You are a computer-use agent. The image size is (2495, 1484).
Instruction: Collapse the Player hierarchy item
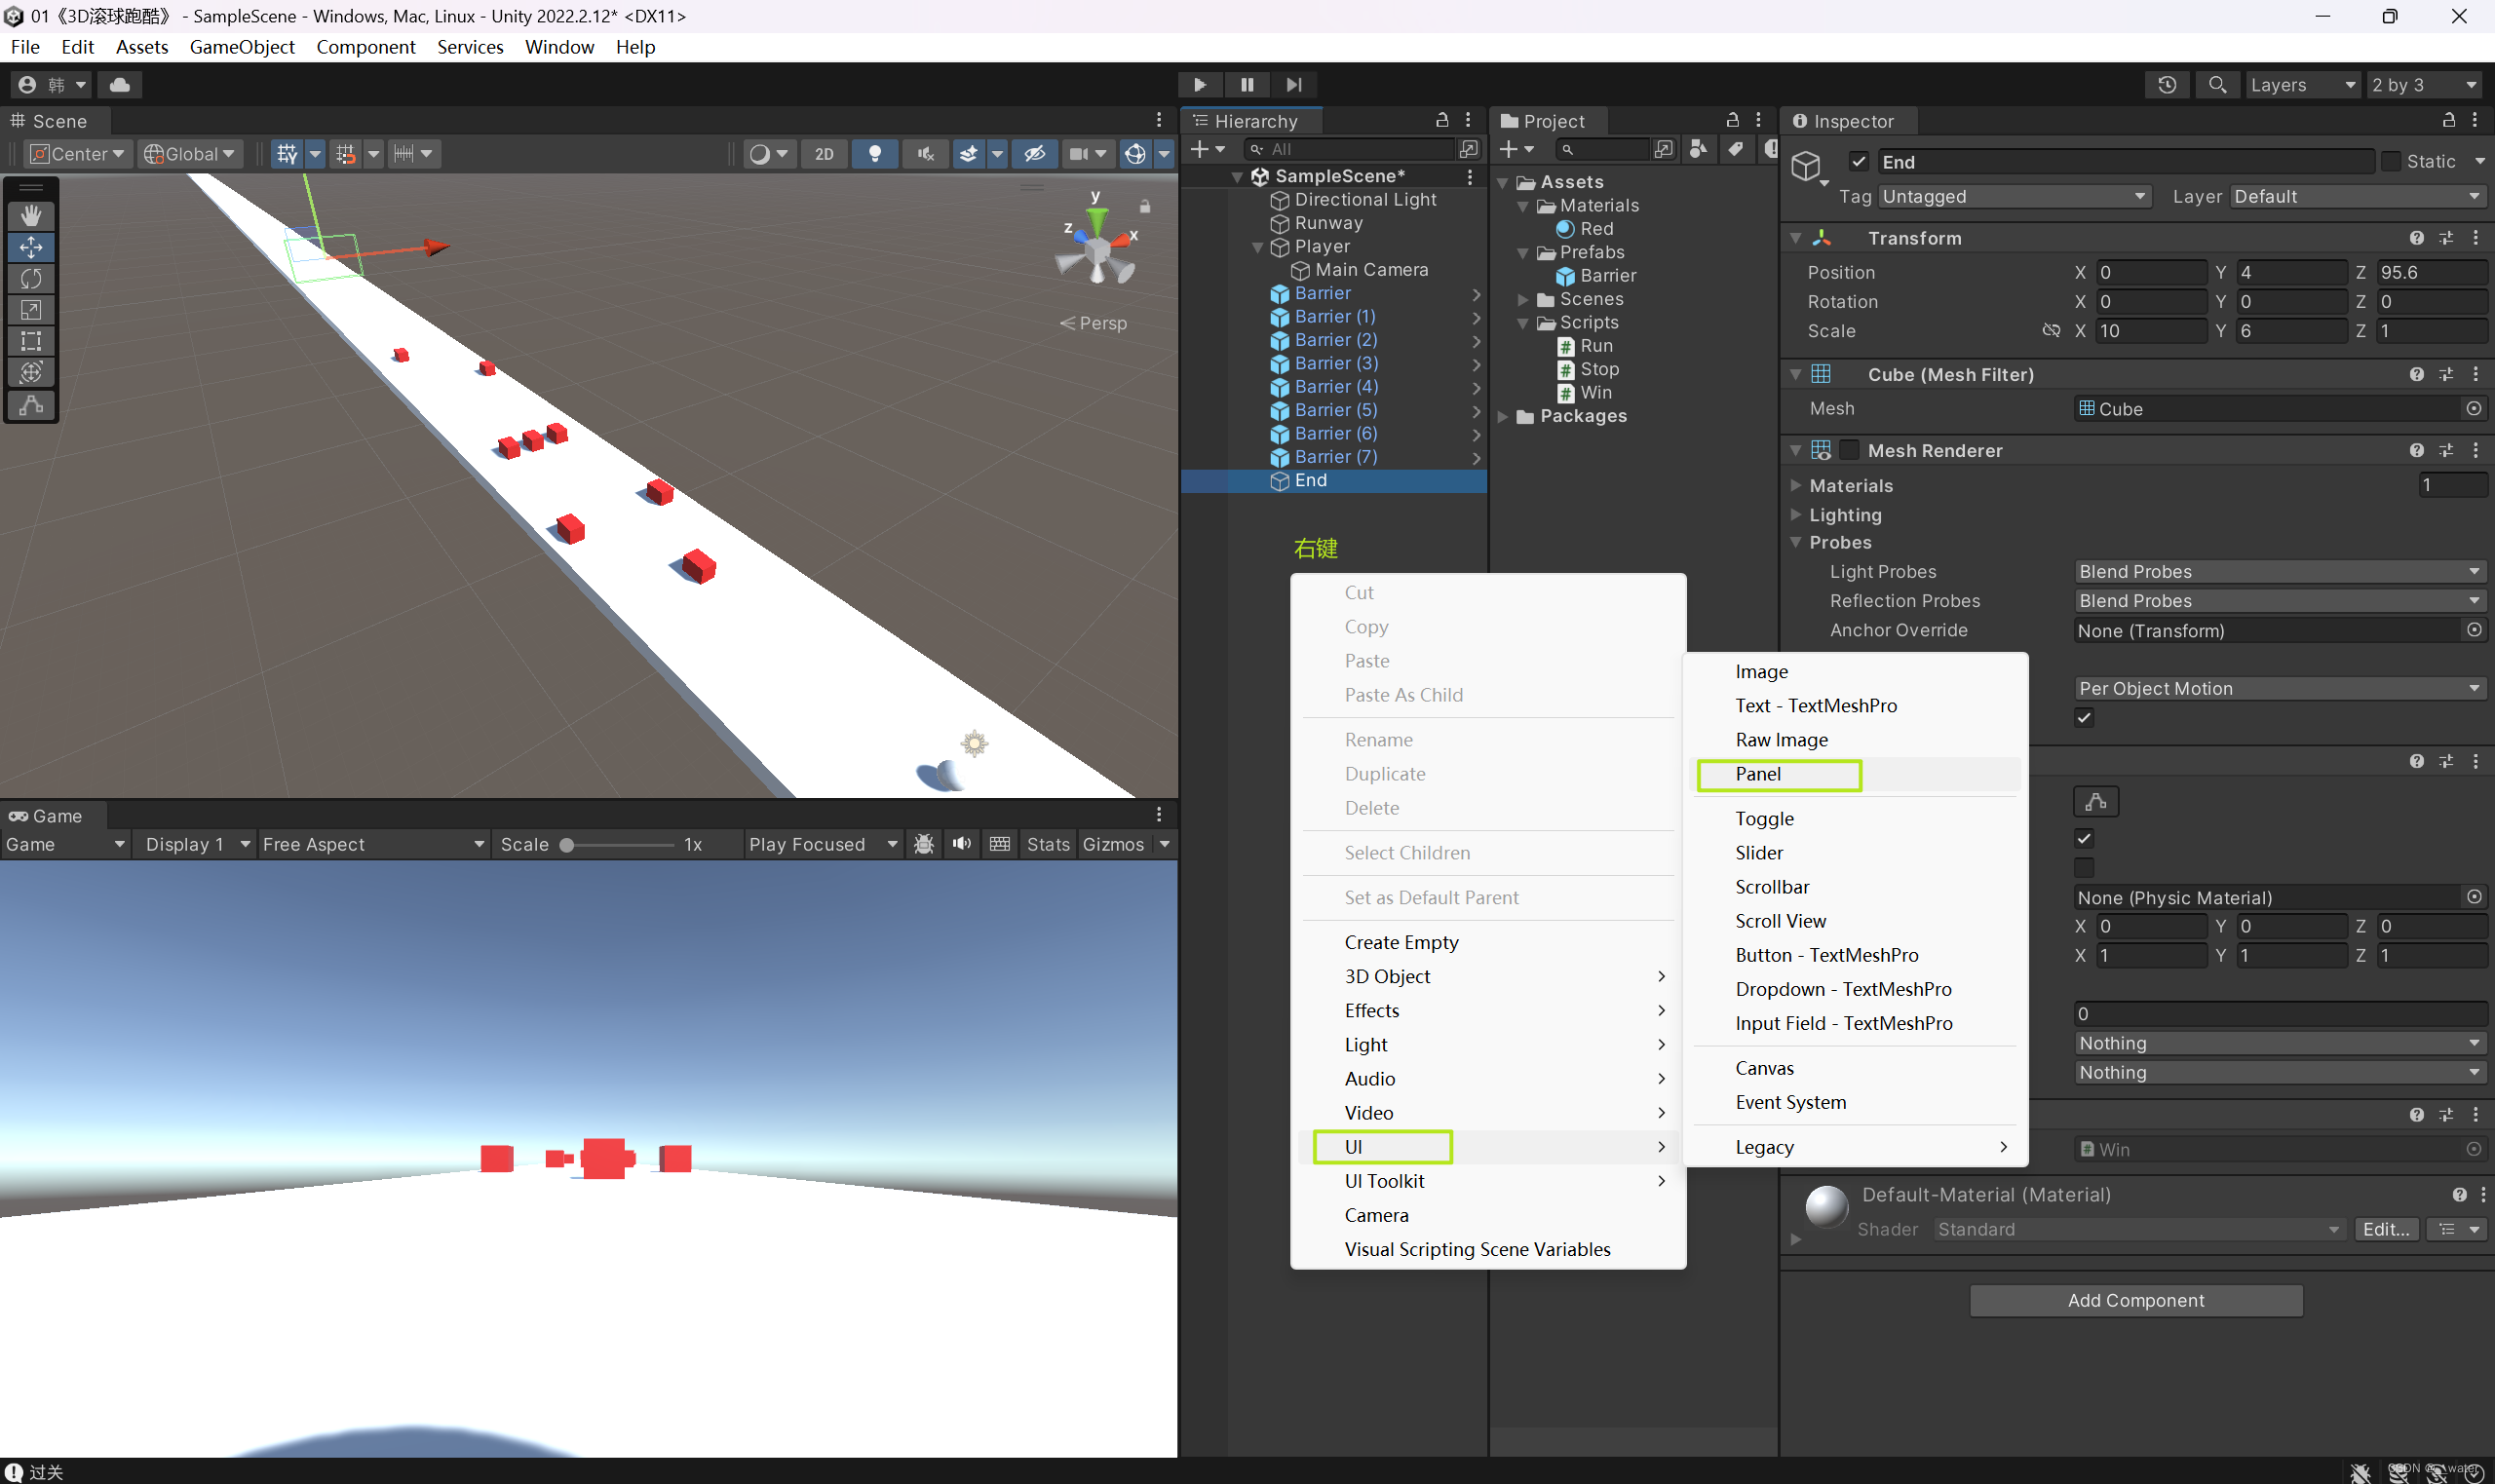pyautogui.click(x=1258, y=247)
